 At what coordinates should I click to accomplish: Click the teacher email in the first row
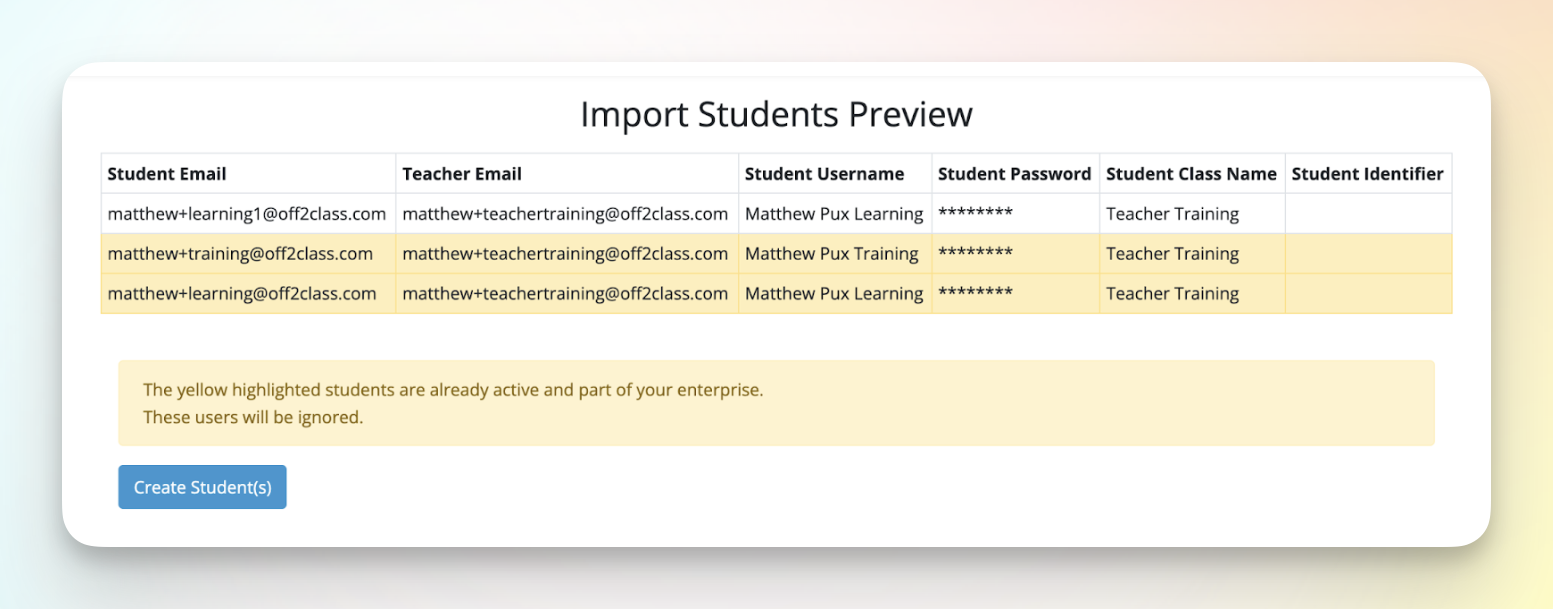[x=565, y=214]
